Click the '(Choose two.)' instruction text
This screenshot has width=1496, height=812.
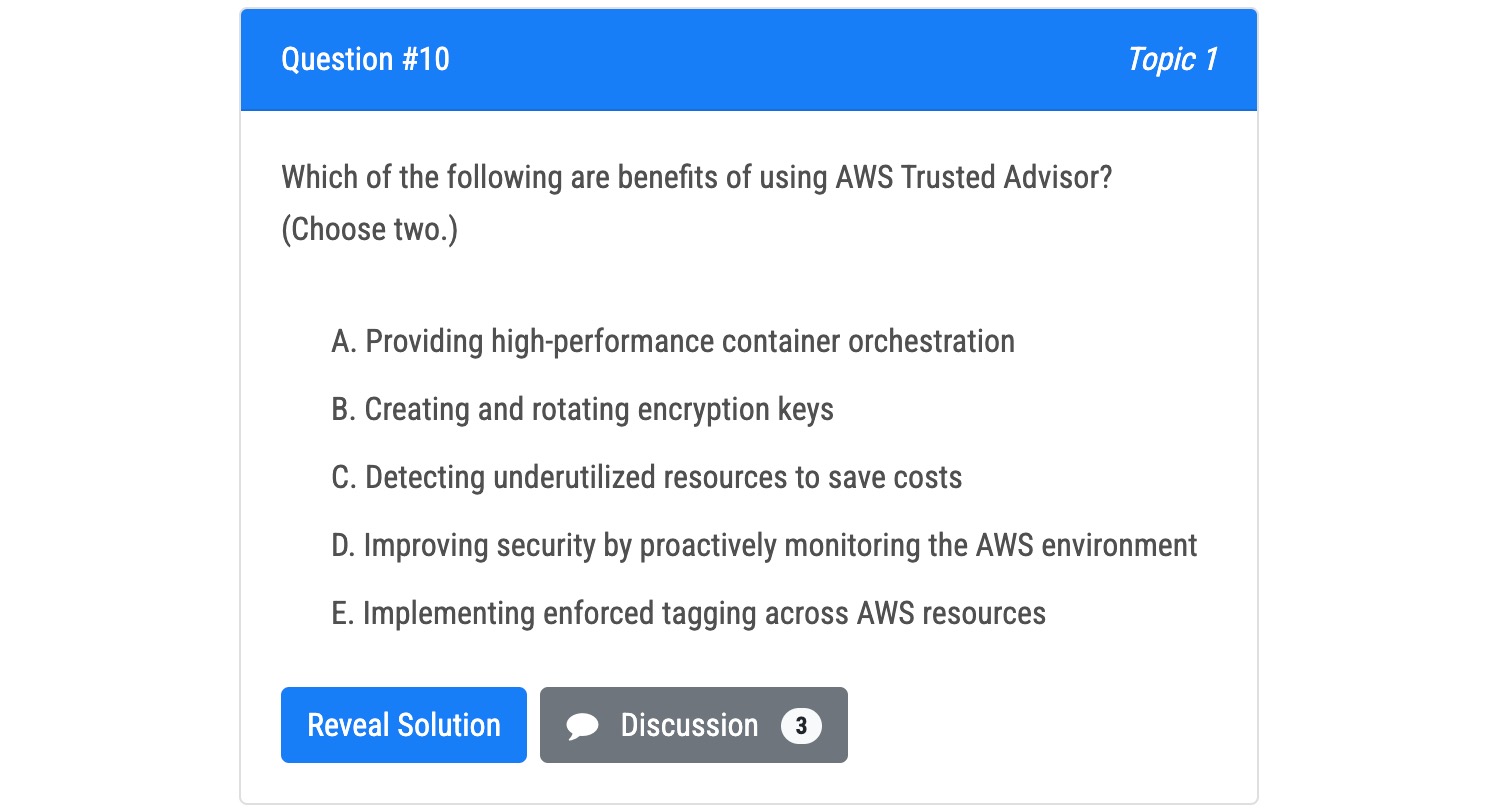369,230
